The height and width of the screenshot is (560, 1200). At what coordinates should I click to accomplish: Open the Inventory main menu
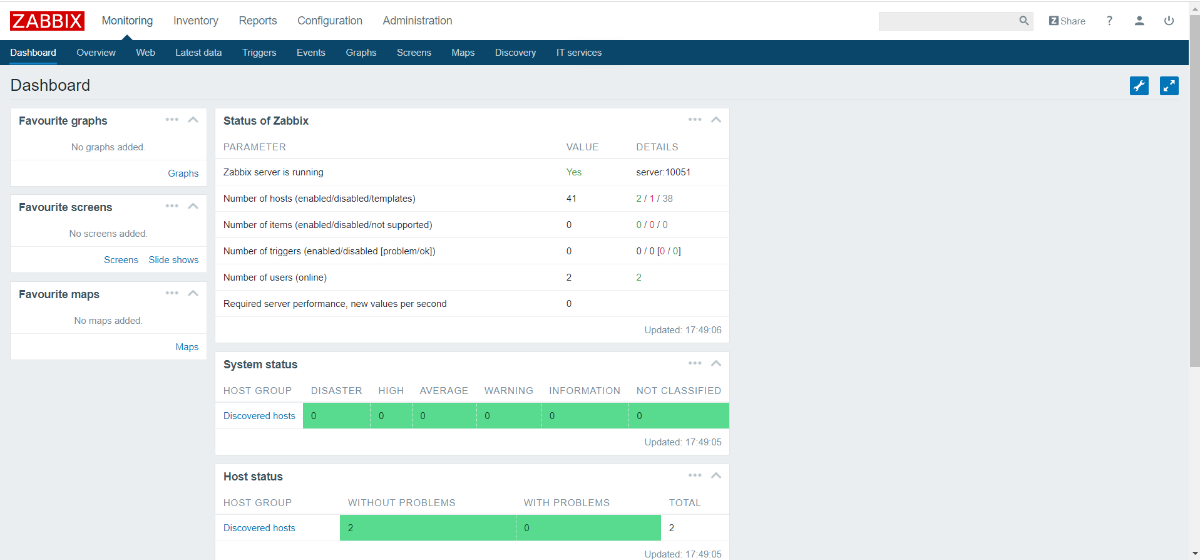click(x=196, y=21)
